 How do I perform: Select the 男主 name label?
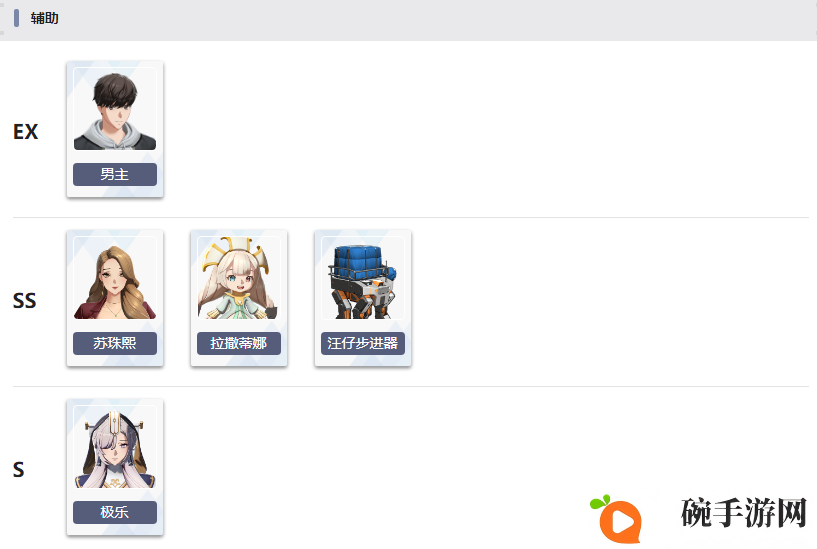115,174
